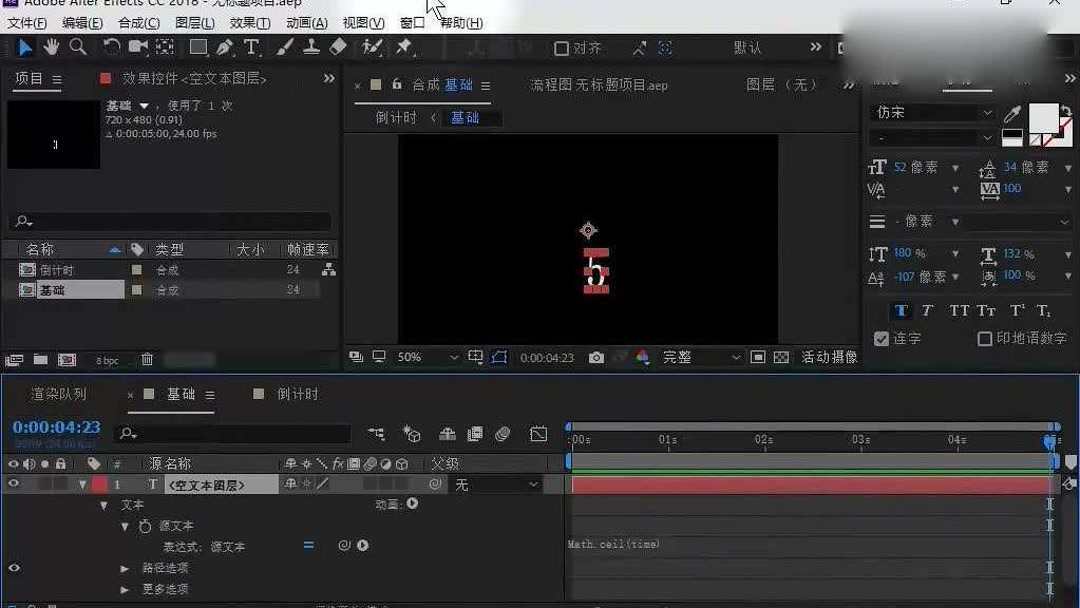
Task: Open the Graph Editor in the timeline
Action: 538,434
